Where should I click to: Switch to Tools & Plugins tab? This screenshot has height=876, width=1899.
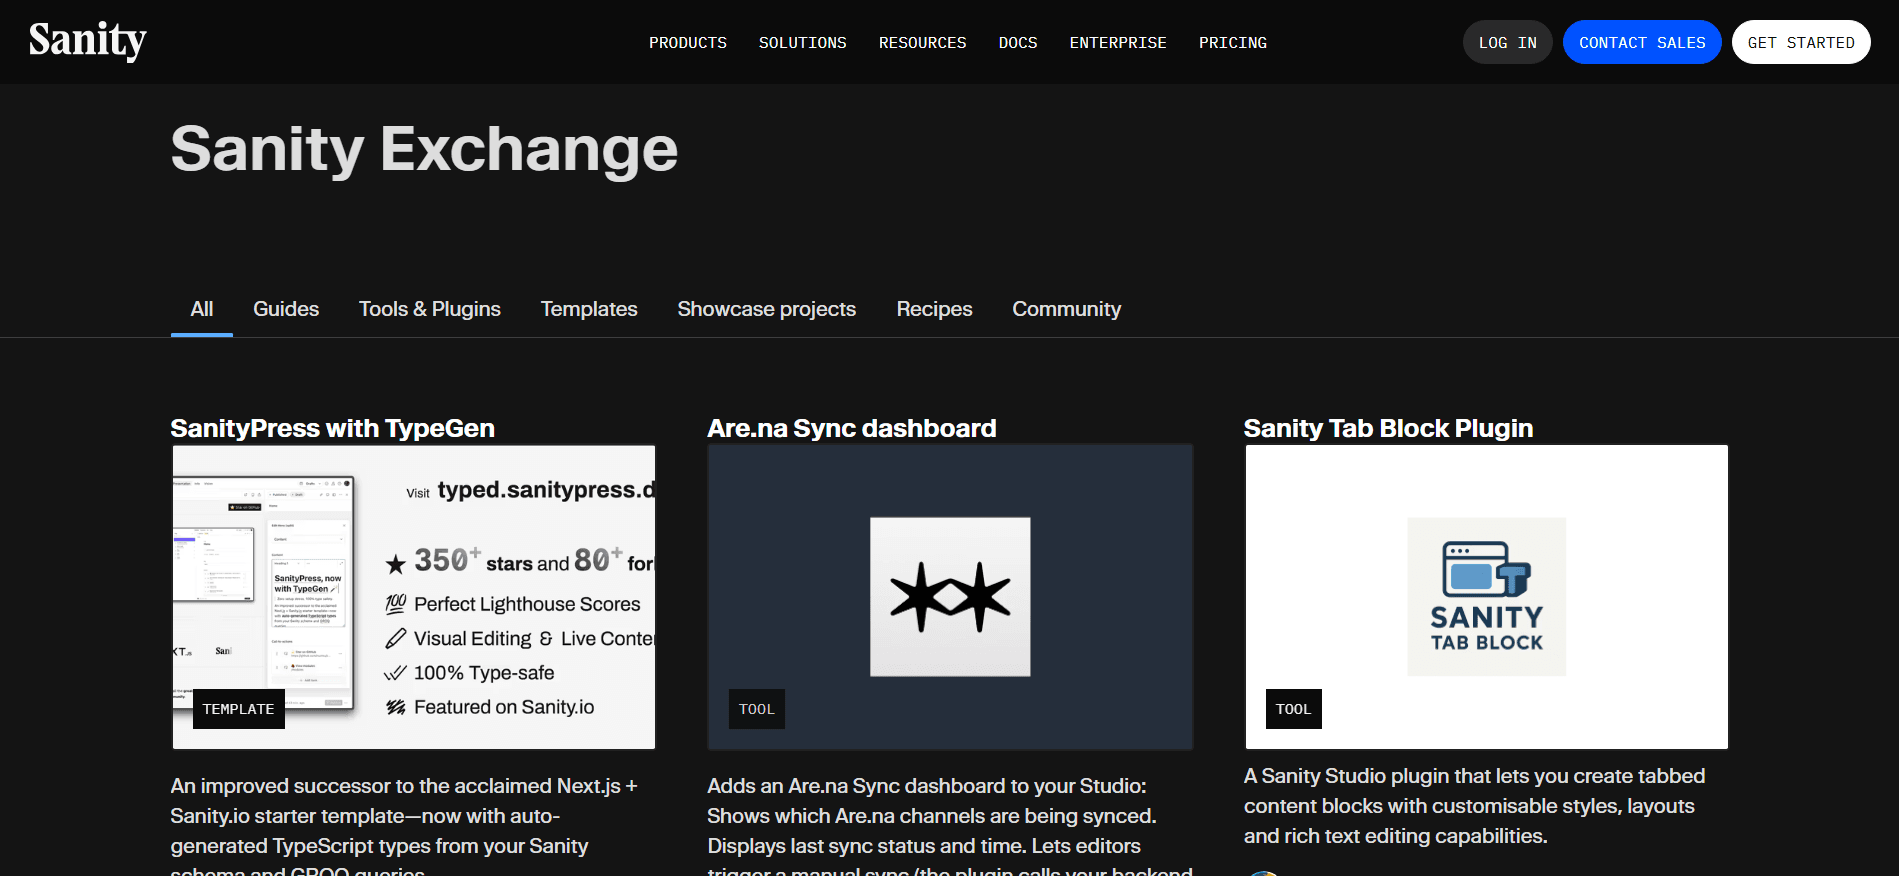point(429,309)
